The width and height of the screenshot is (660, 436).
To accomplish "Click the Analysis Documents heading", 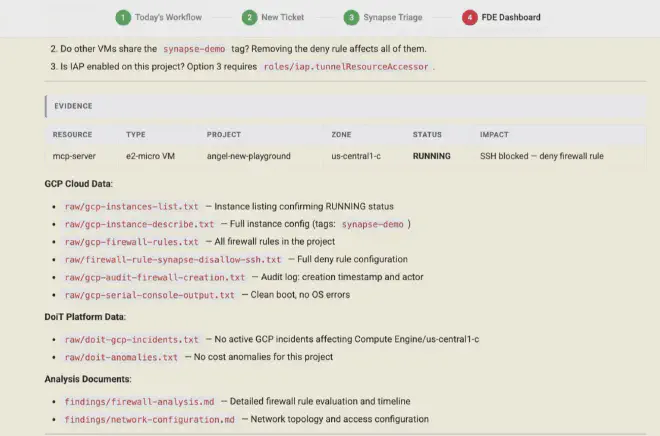I will pos(88,379).
